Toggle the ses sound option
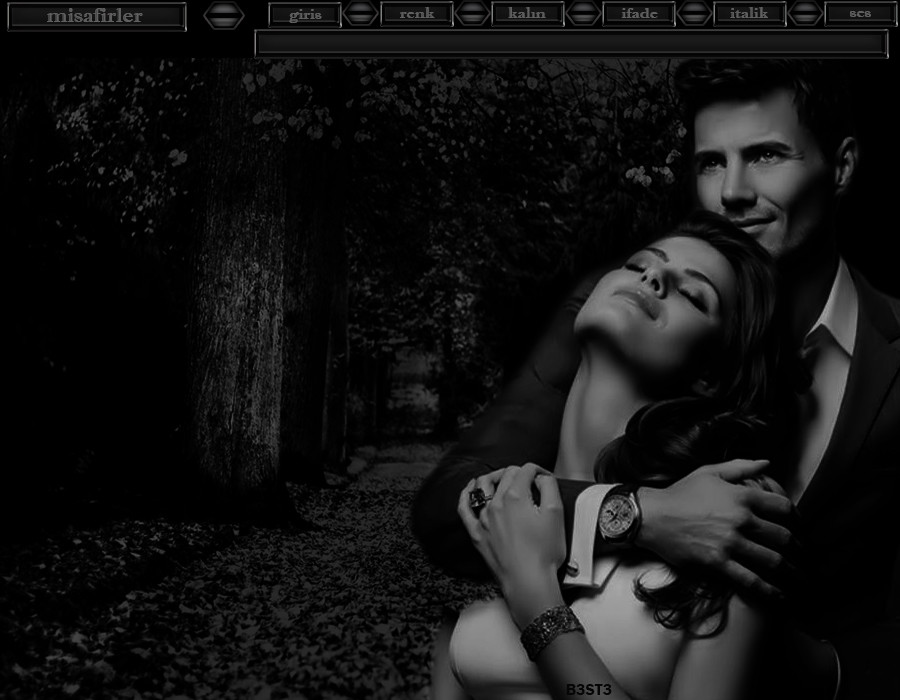 point(860,14)
